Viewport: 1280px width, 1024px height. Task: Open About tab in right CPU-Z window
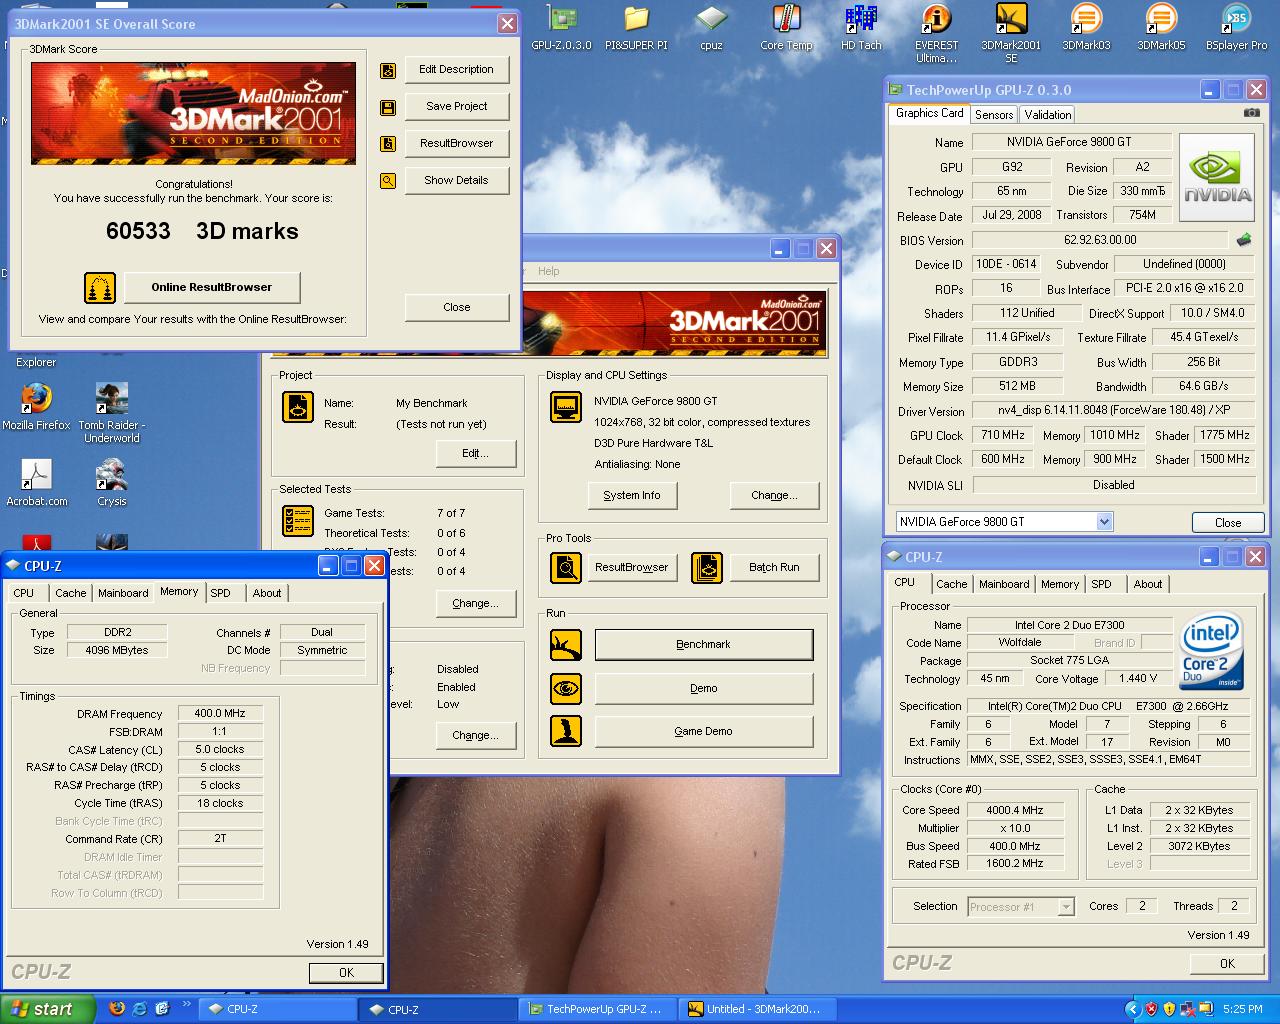(x=1148, y=584)
